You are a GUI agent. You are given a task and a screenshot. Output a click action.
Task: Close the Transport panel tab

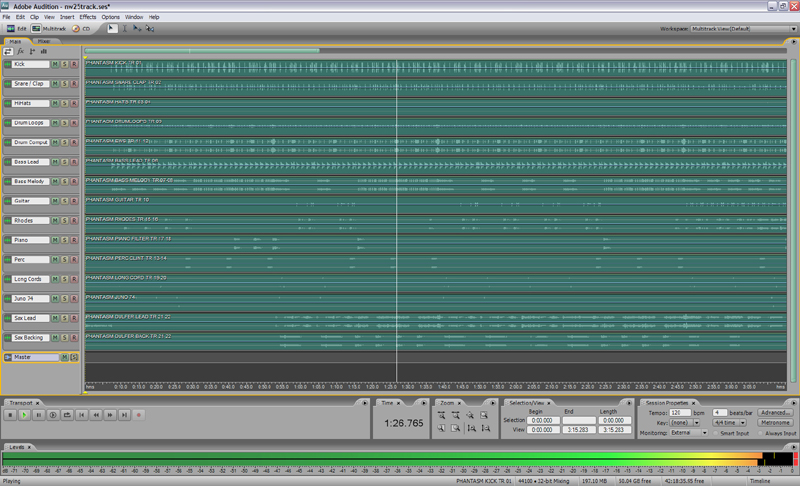click(x=37, y=403)
